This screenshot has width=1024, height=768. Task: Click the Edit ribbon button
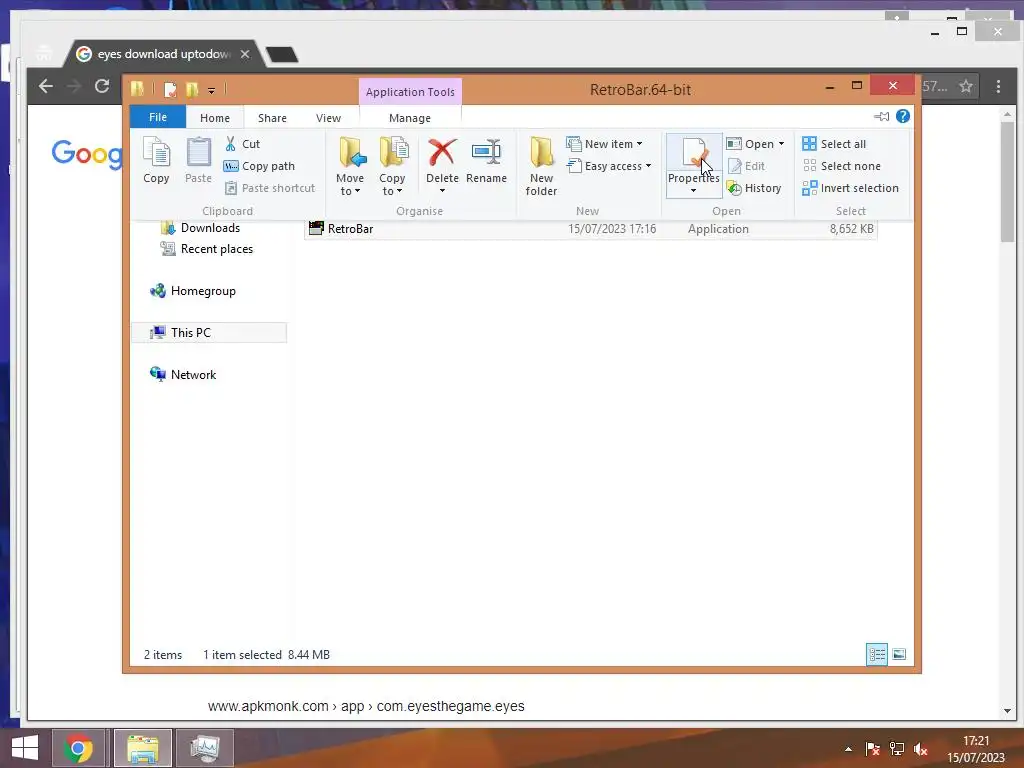click(746, 166)
